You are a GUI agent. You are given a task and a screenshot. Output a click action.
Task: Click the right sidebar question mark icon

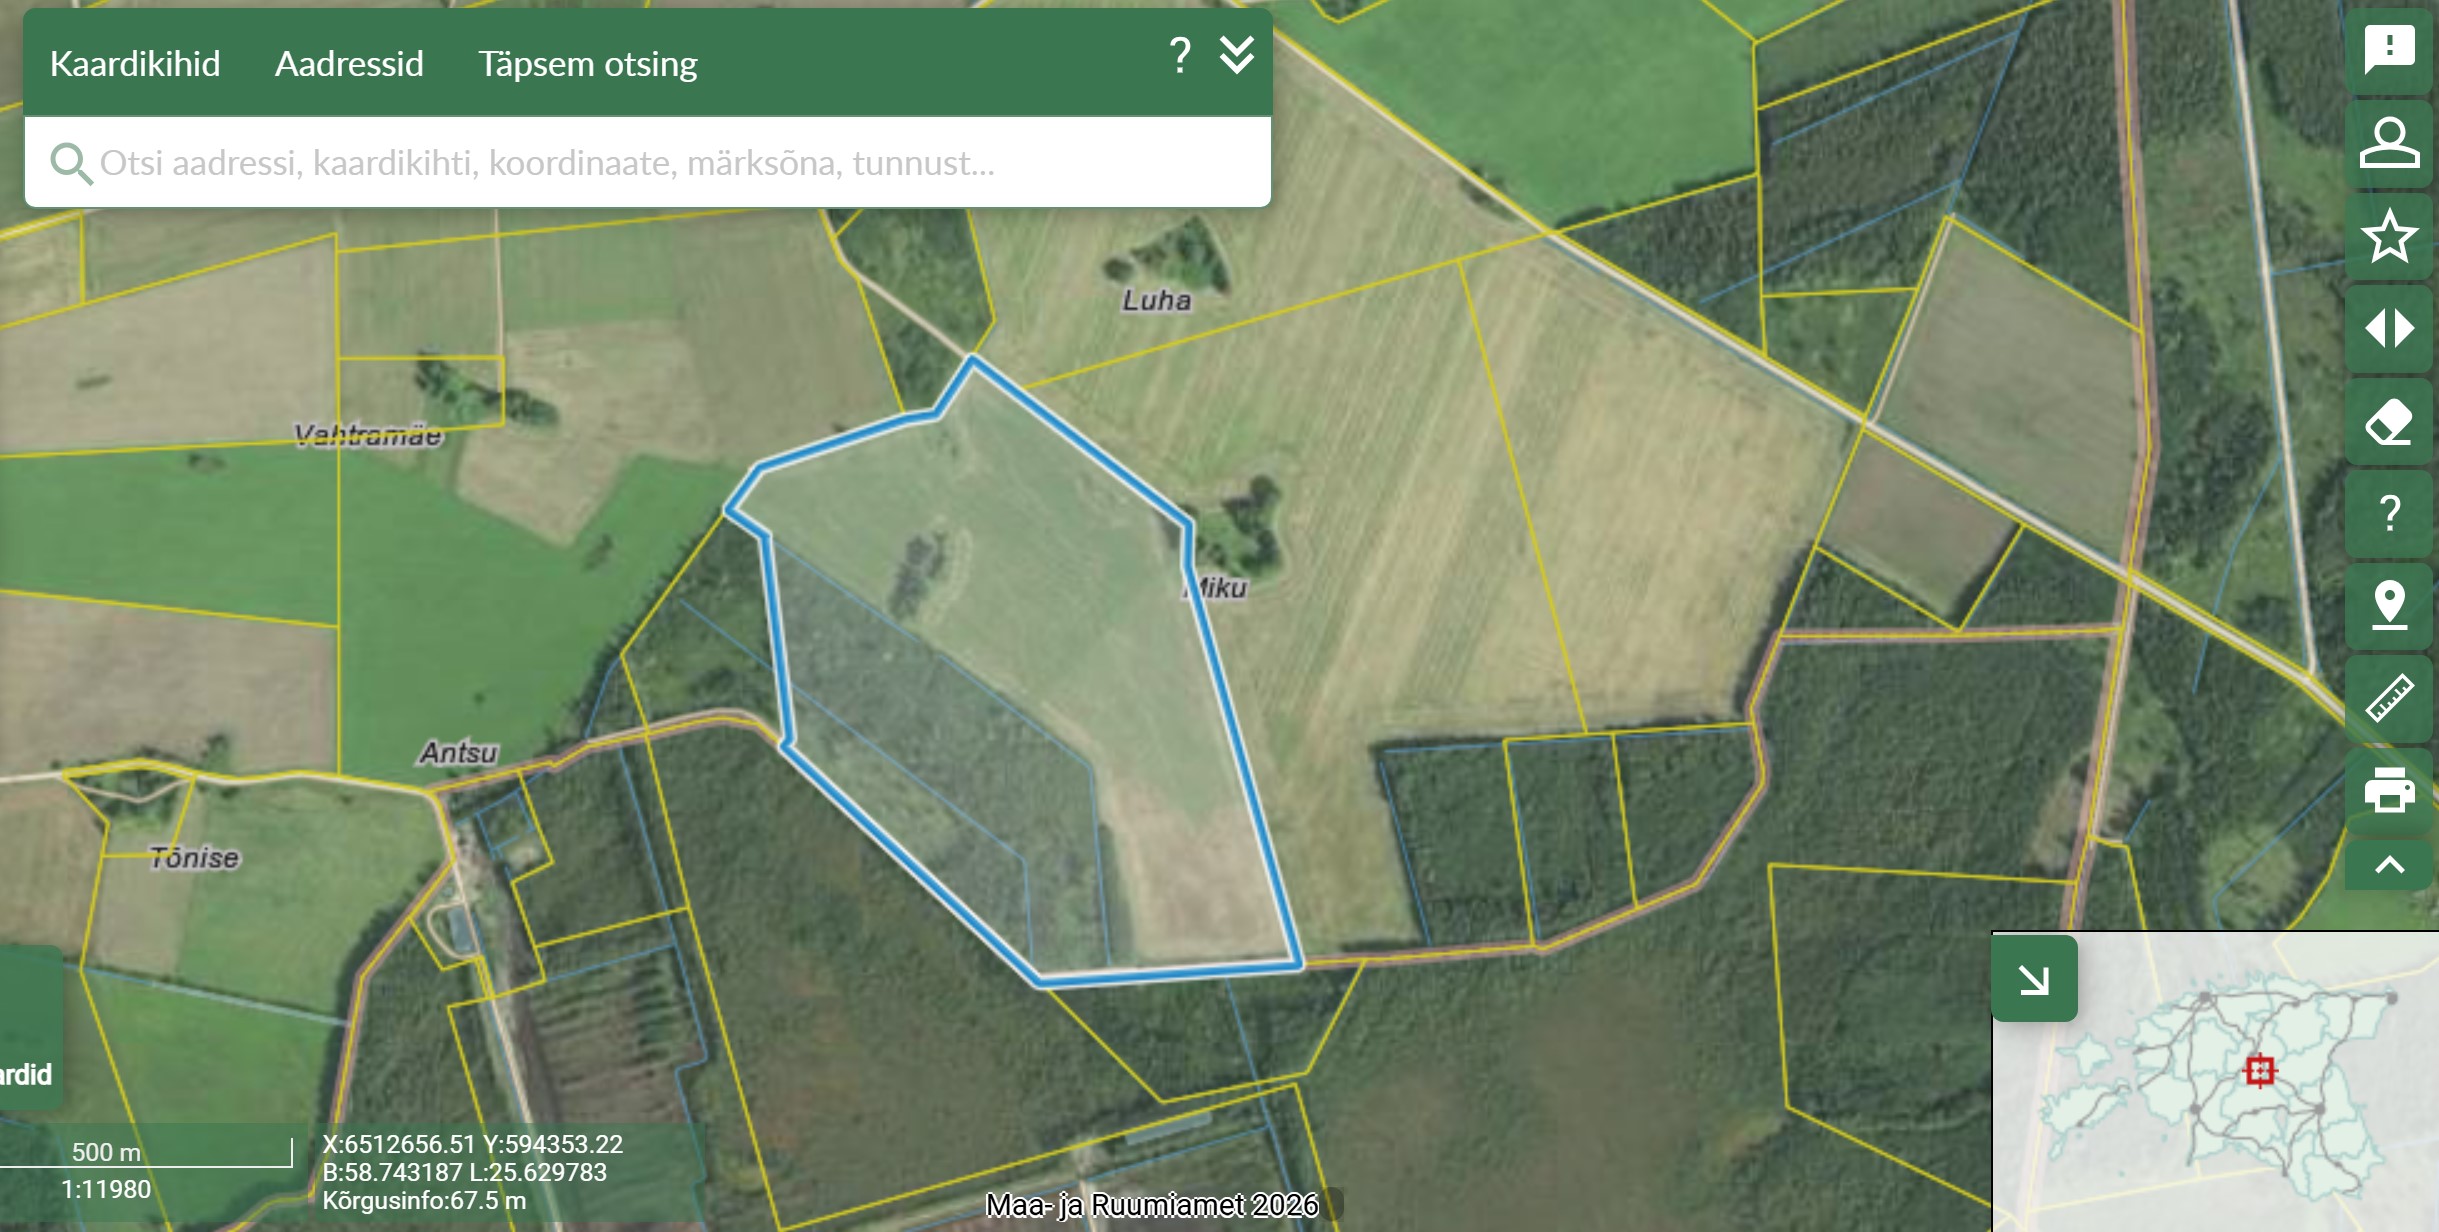[x=2389, y=513]
